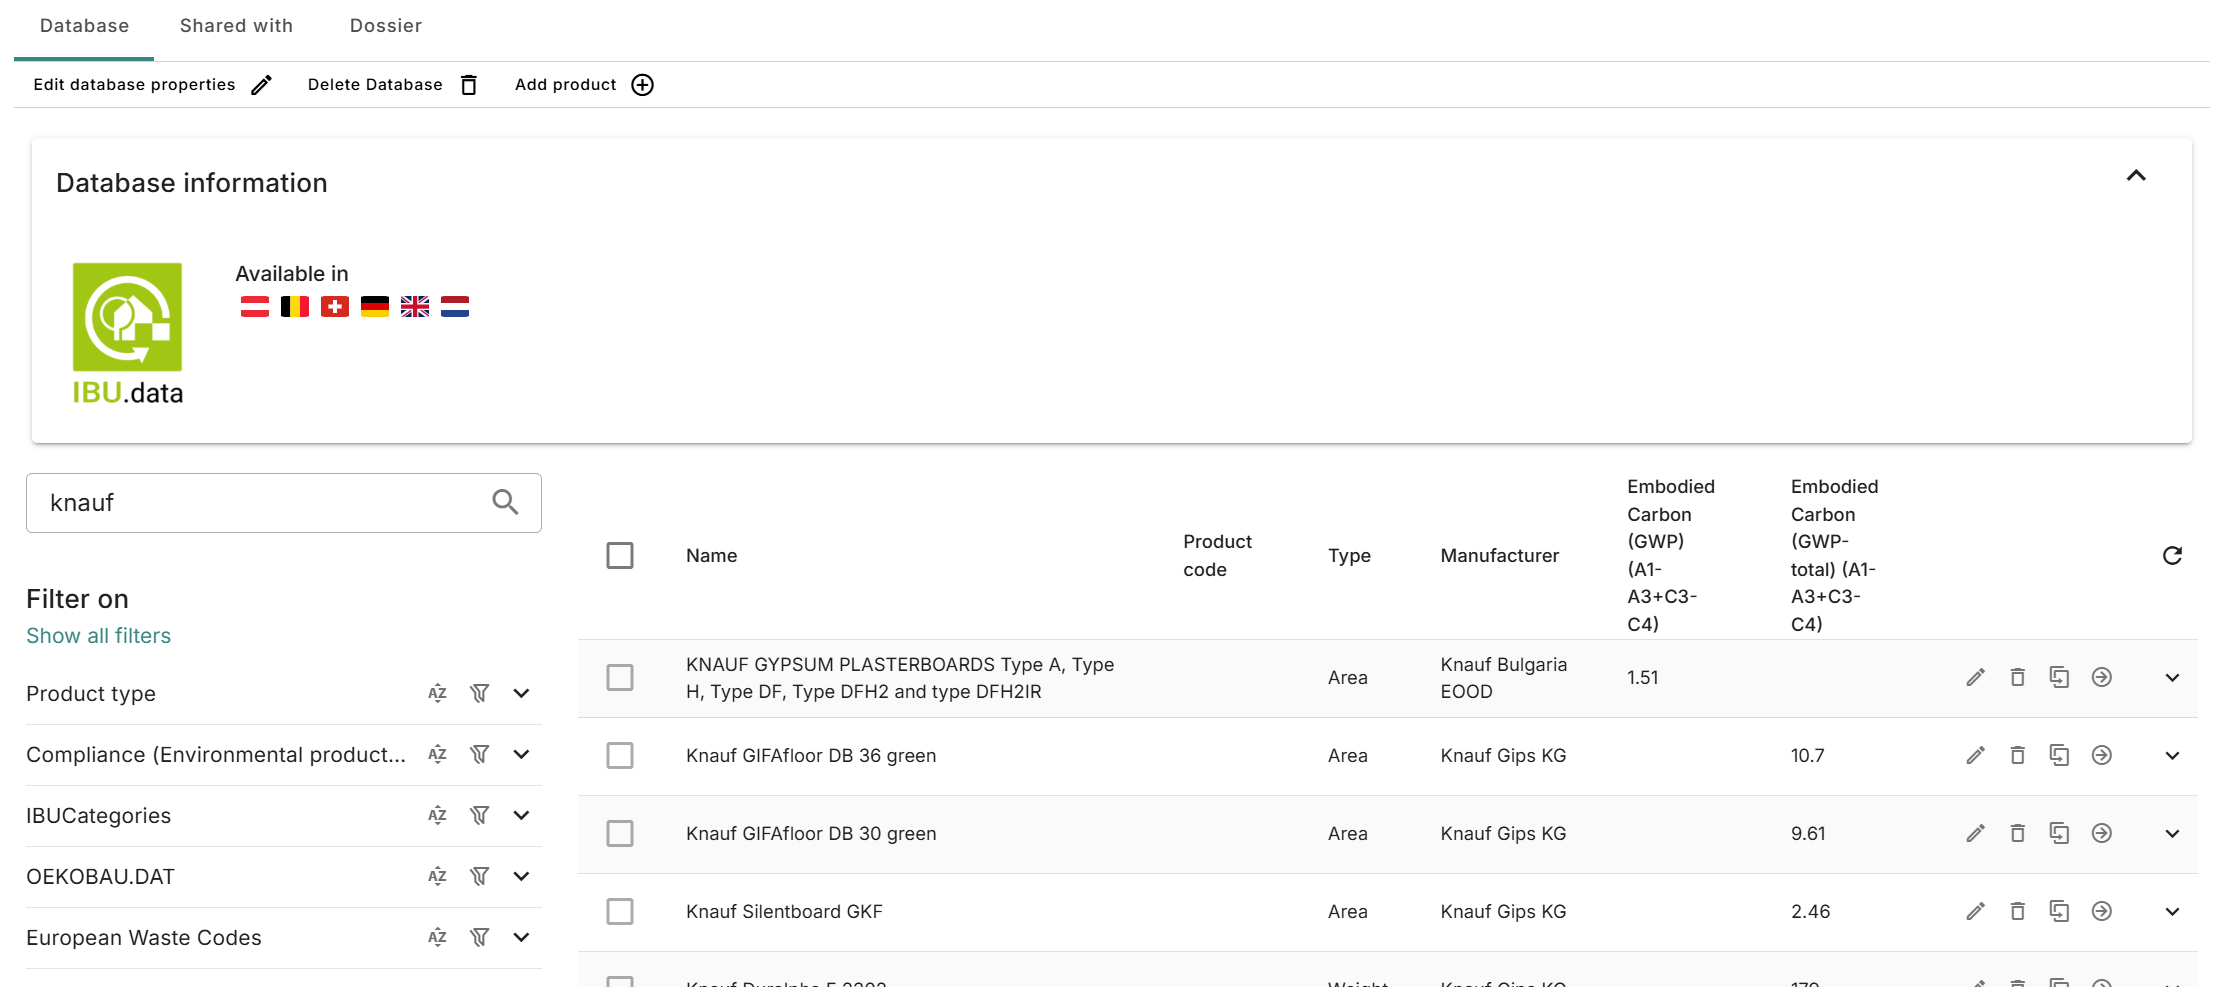
Task: Open KNAUF GYPSUM PLASTERBOARDS row arrow-circle icon
Action: tap(2102, 678)
